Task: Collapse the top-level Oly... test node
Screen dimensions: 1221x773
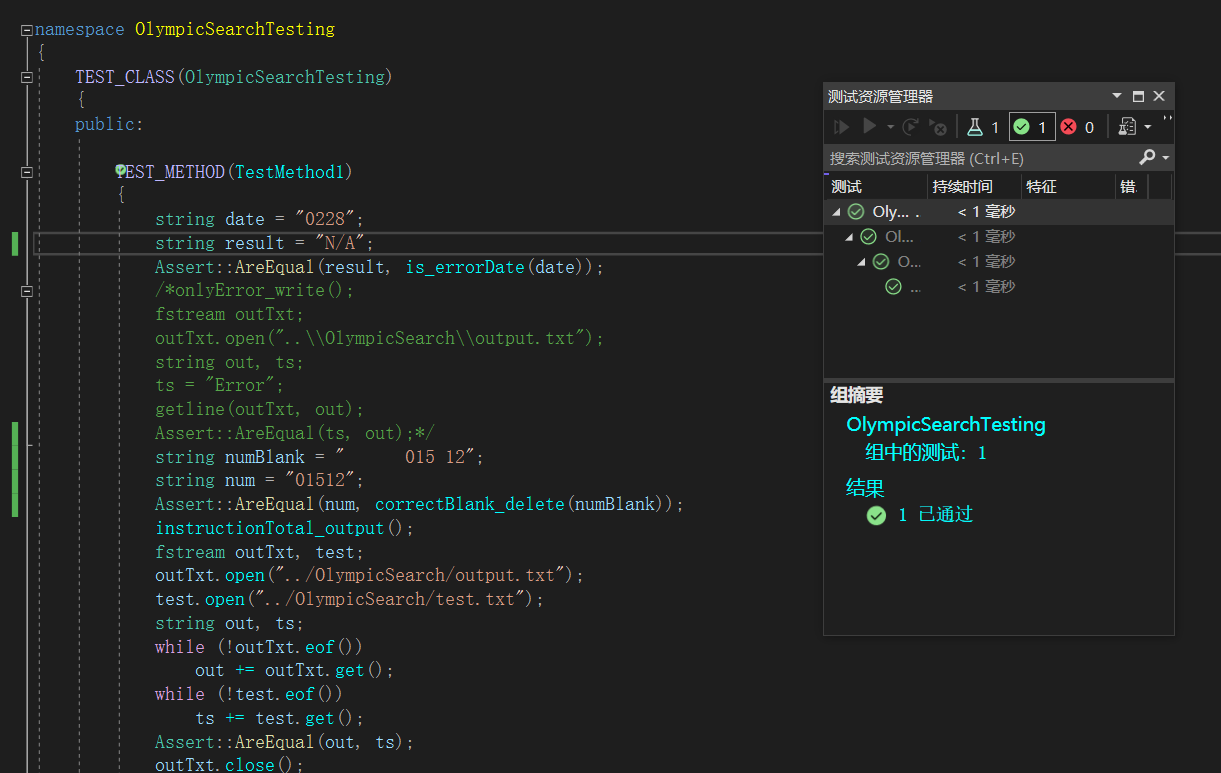Action: click(x=835, y=212)
